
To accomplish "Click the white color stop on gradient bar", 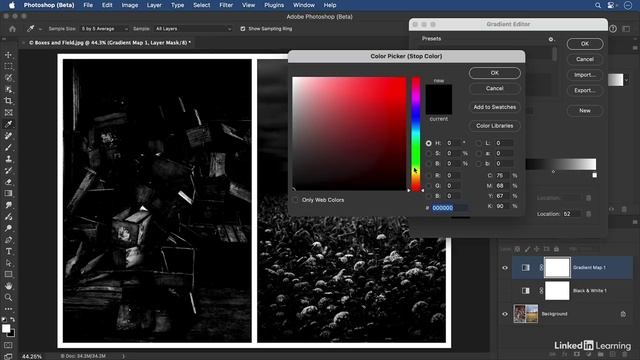I will (x=595, y=175).
